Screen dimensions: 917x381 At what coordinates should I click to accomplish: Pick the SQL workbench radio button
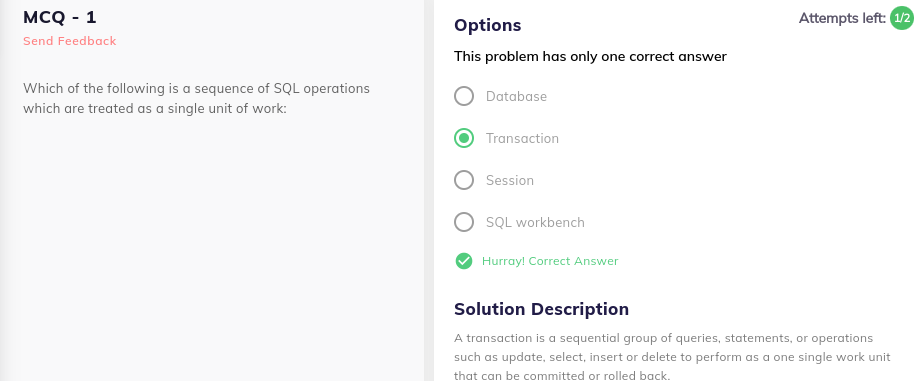tap(464, 222)
